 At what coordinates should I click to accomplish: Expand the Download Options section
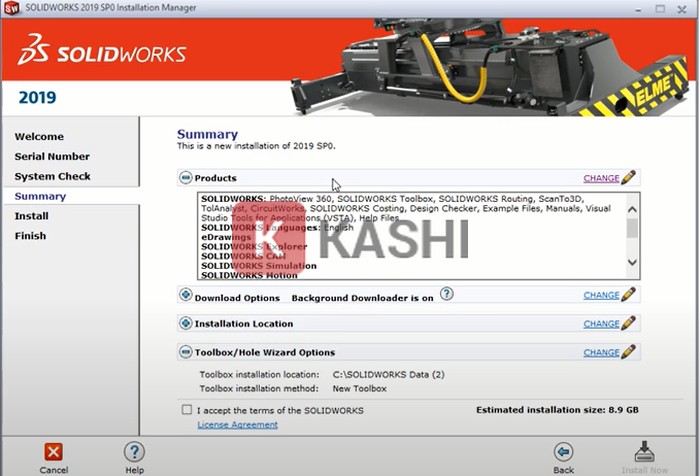click(186, 295)
